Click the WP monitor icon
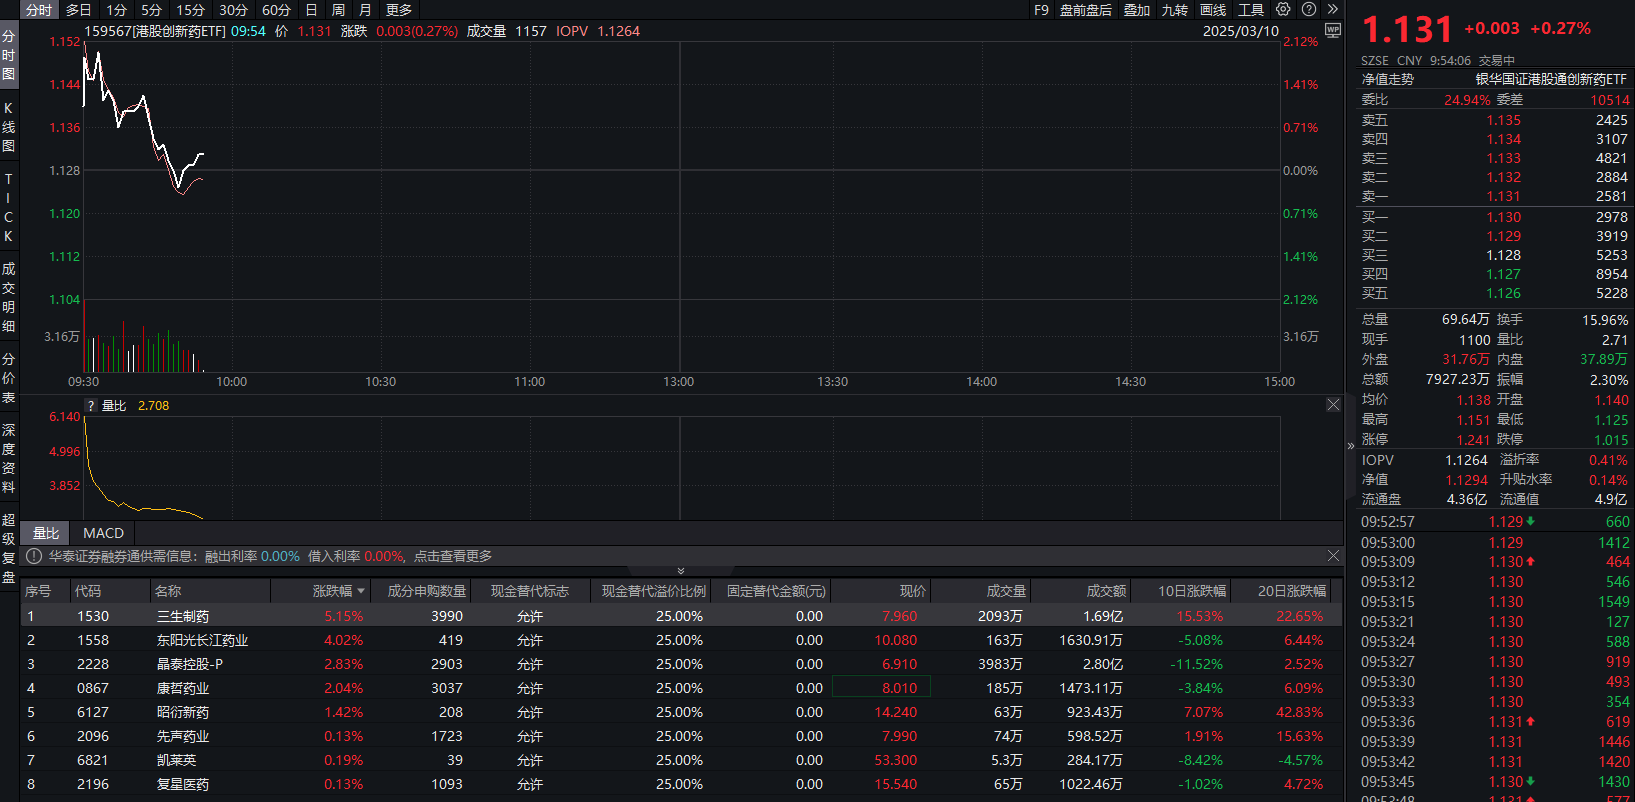Image resolution: width=1635 pixels, height=802 pixels. pyautogui.click(x=1332, y=30)
